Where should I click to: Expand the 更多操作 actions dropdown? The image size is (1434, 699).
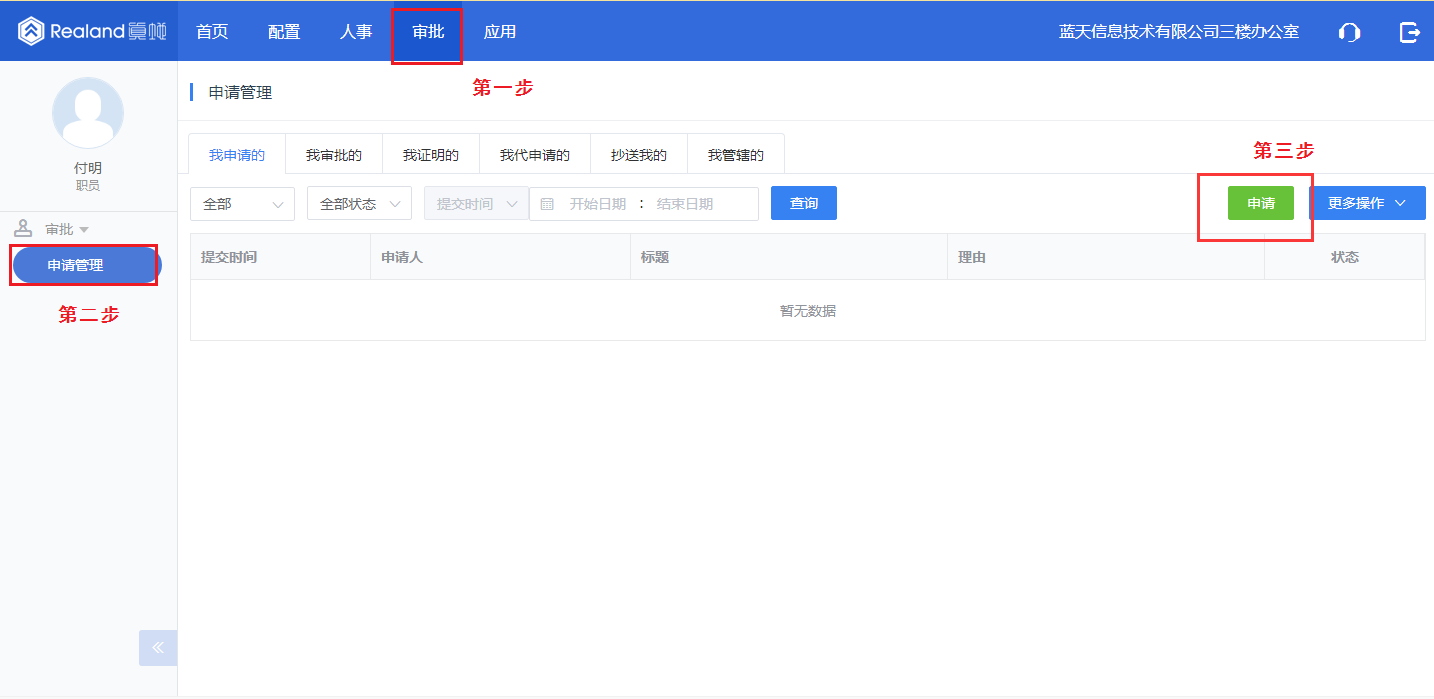(1367, 202)
